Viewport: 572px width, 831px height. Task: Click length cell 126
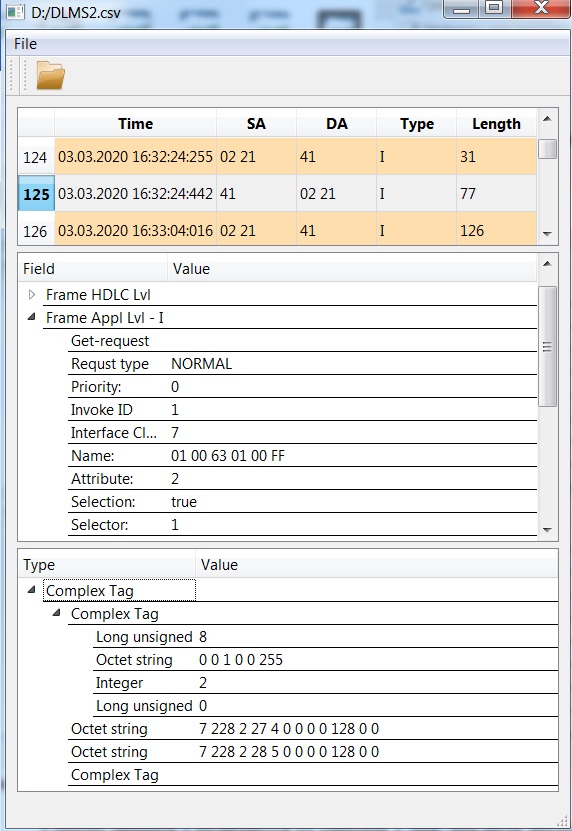(x=496, y=230)
